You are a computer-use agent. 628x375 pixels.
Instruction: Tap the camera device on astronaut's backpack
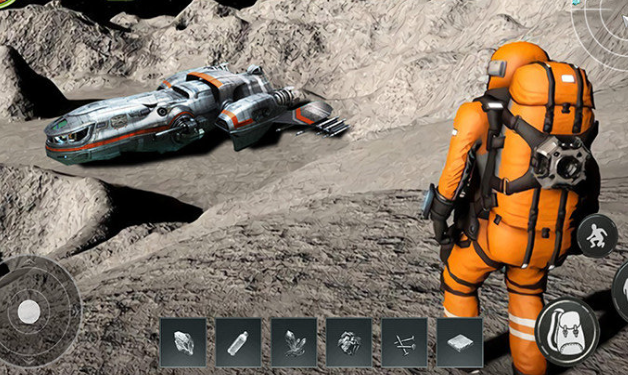(561, 163)
